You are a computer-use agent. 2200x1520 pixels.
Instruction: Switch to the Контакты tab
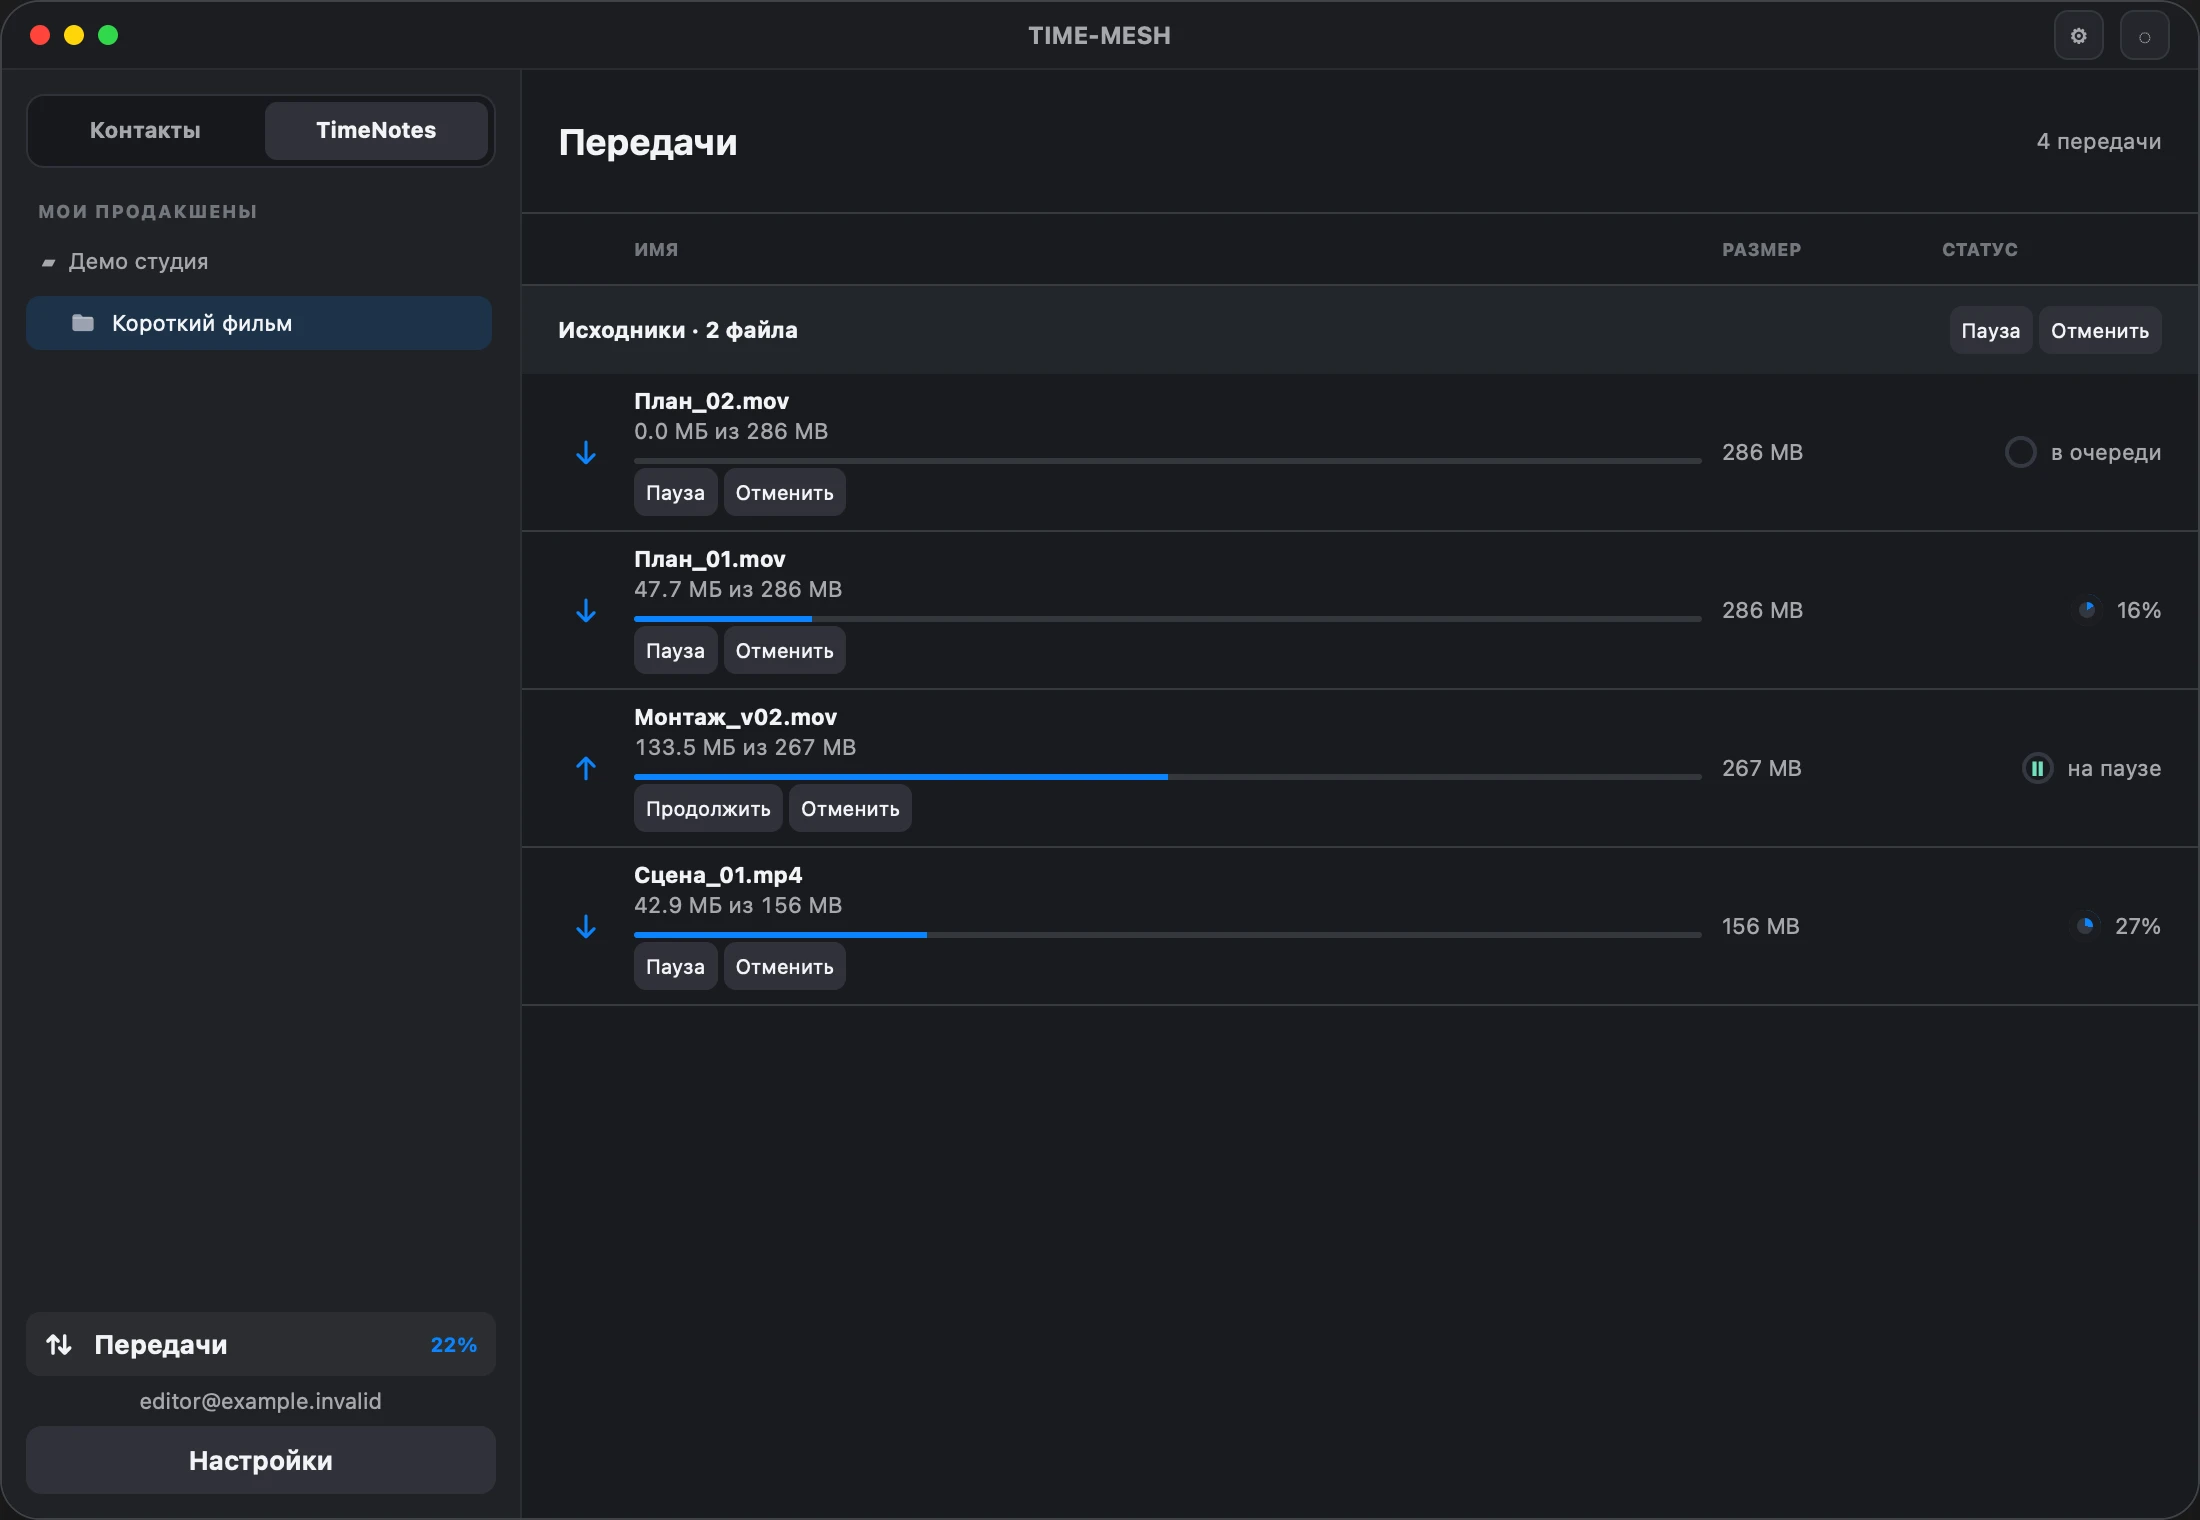(x=145, y=130)
